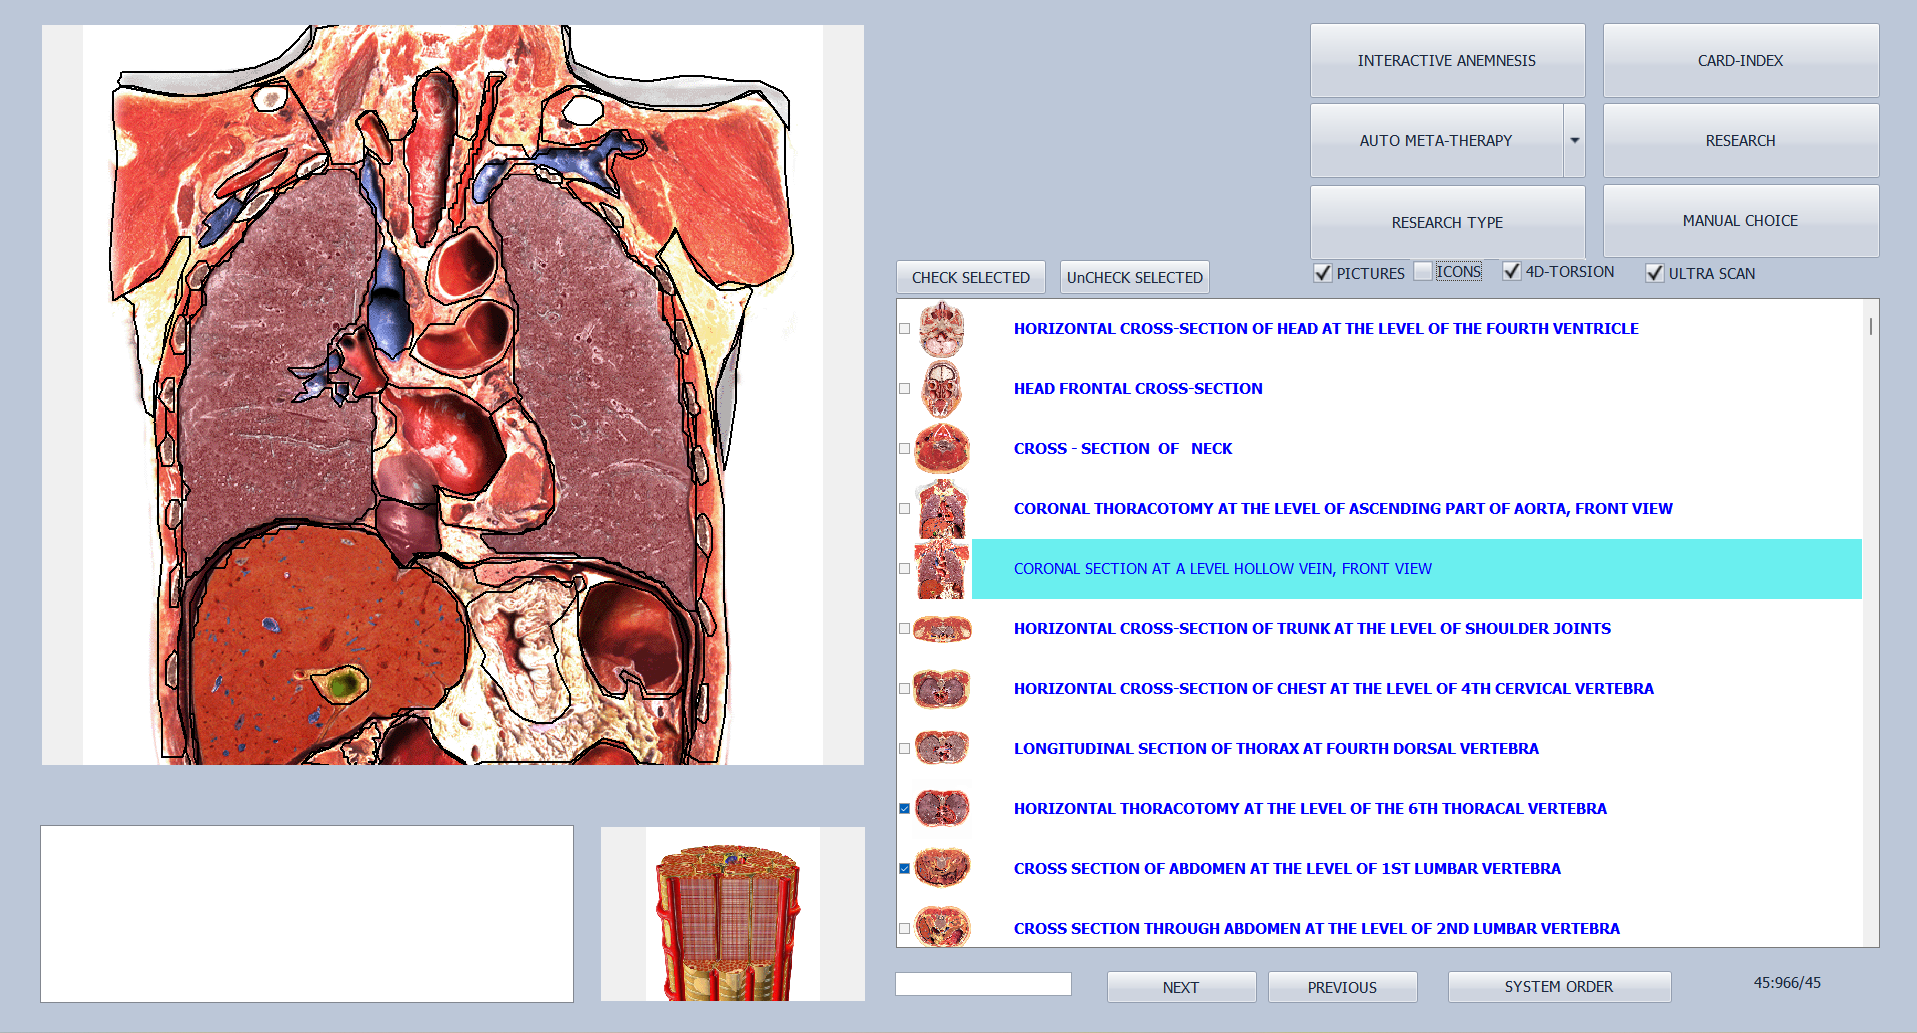The width and height of the screenshot is (1917, 1033).
Task: Disable the ULTRA SCAN checkbox
Action: [1655, 273]
